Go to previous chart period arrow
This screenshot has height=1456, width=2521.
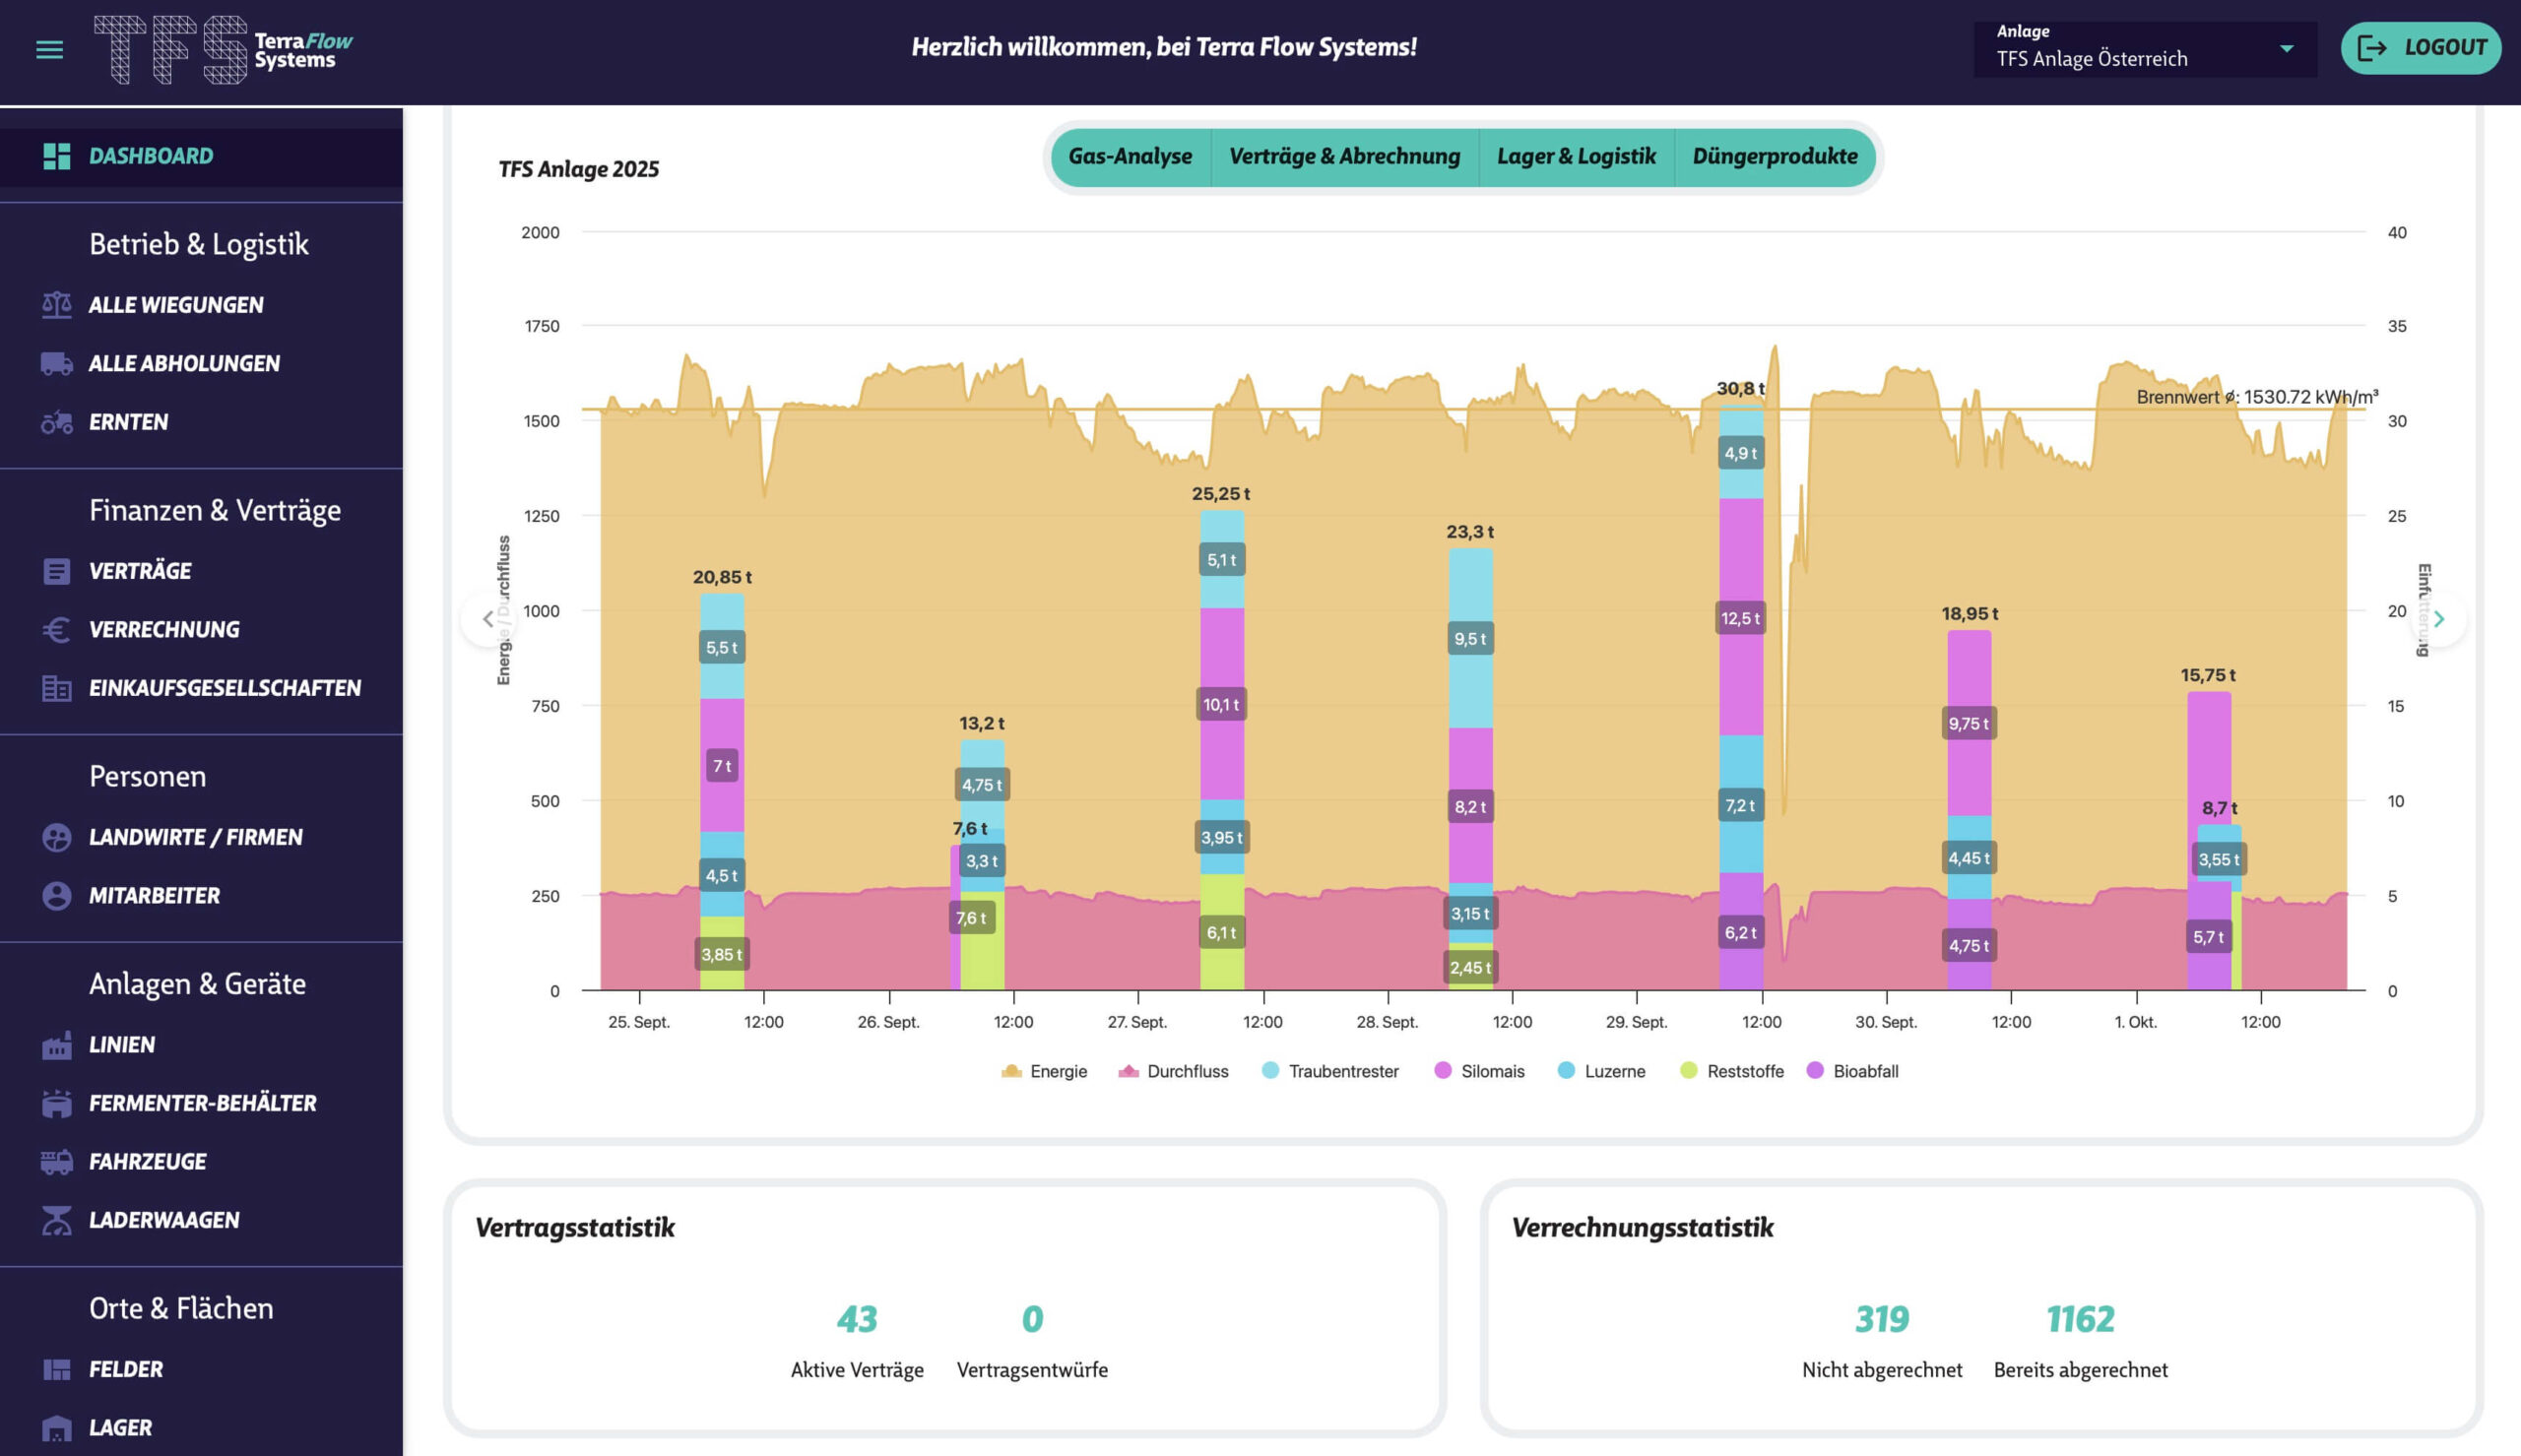(x=487, y=619)
